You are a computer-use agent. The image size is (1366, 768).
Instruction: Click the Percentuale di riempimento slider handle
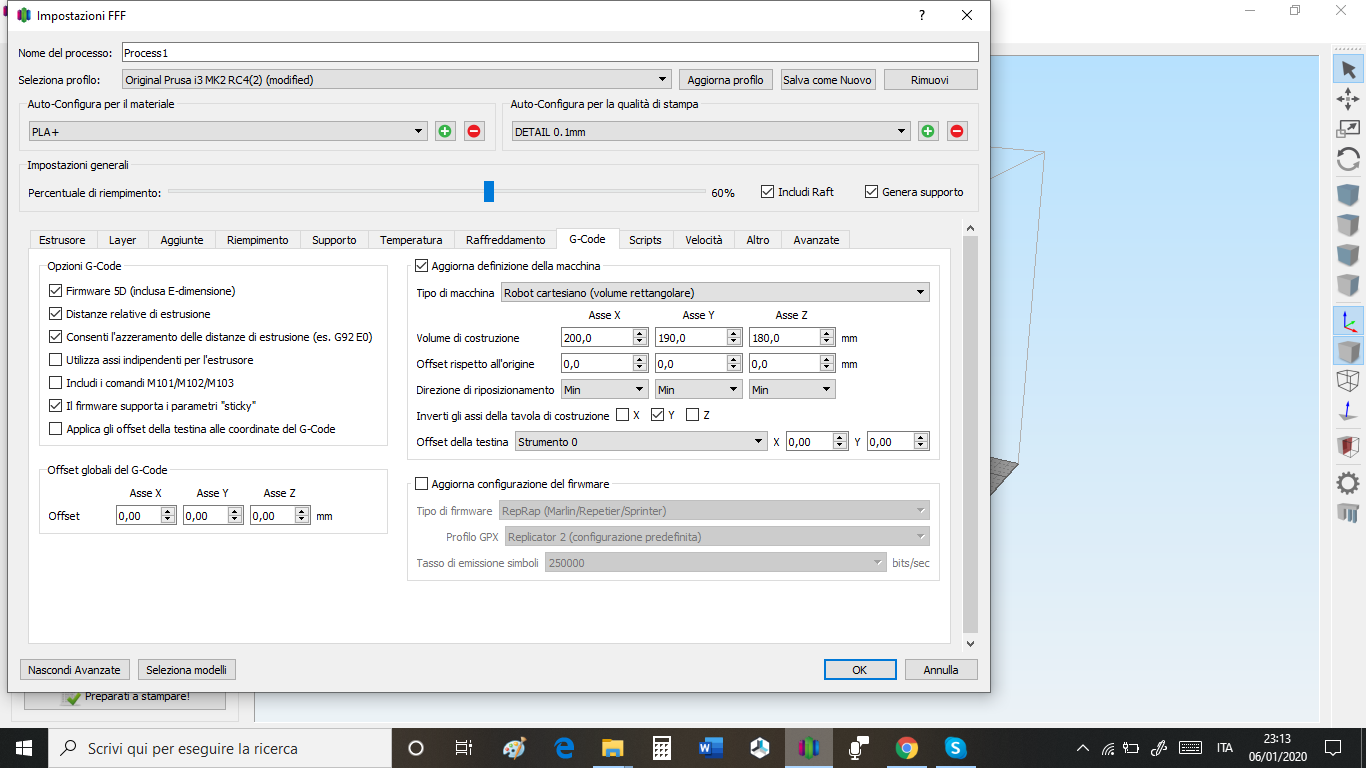click(x=489, y=191)
